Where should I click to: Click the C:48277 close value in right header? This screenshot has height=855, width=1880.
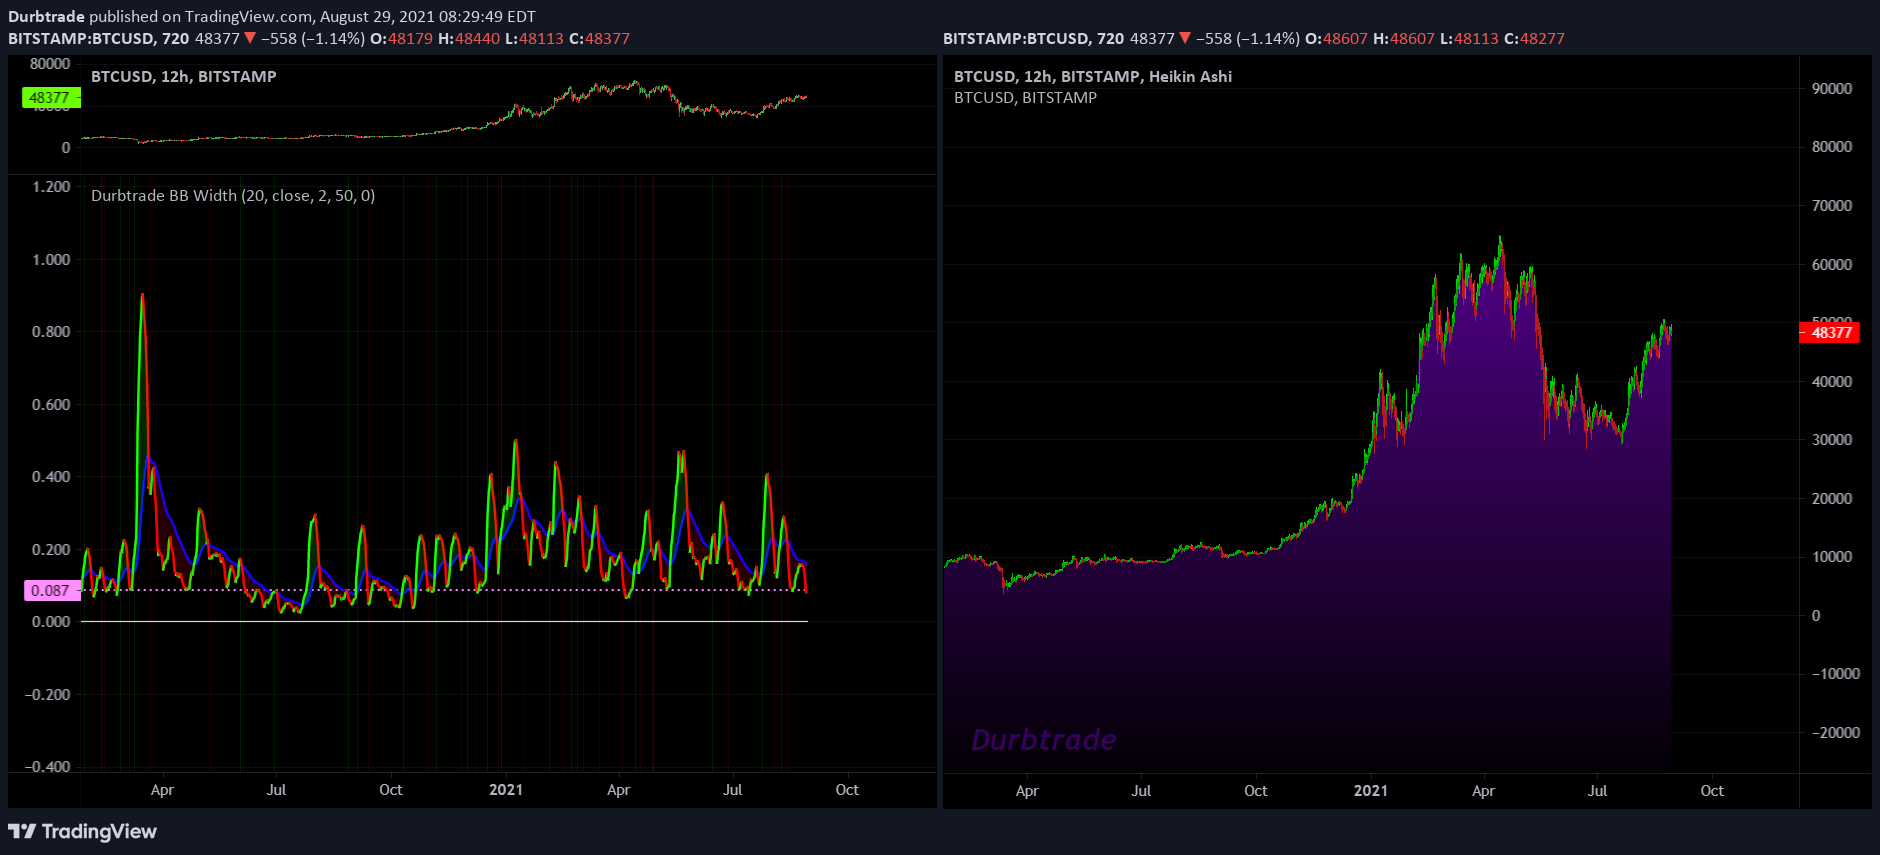[1534, 38]
